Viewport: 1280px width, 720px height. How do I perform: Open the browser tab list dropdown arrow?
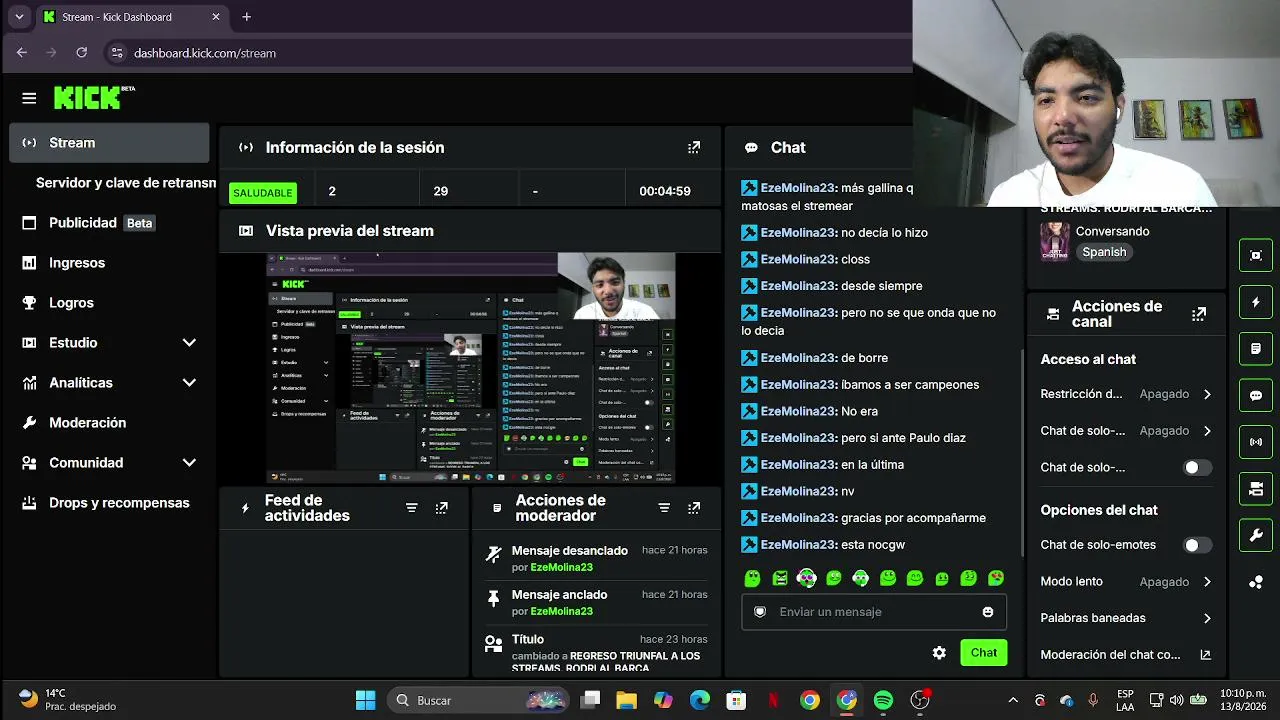[18, 17]
